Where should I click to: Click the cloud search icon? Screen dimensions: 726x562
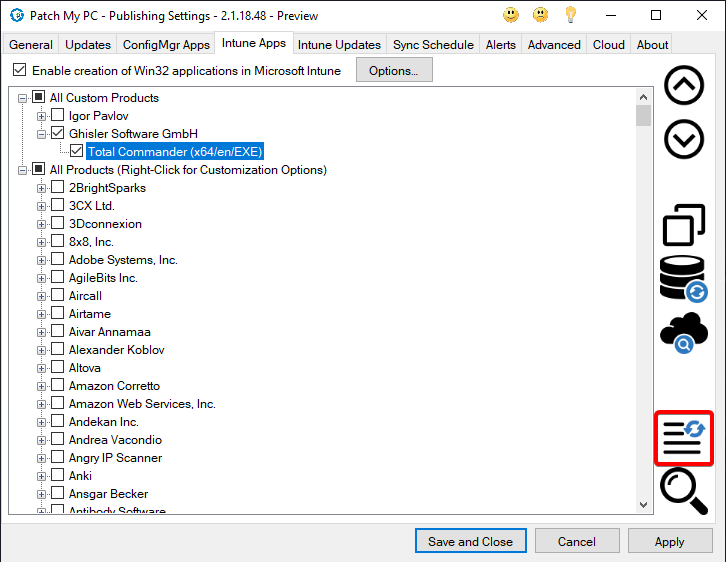pos(684,333)
